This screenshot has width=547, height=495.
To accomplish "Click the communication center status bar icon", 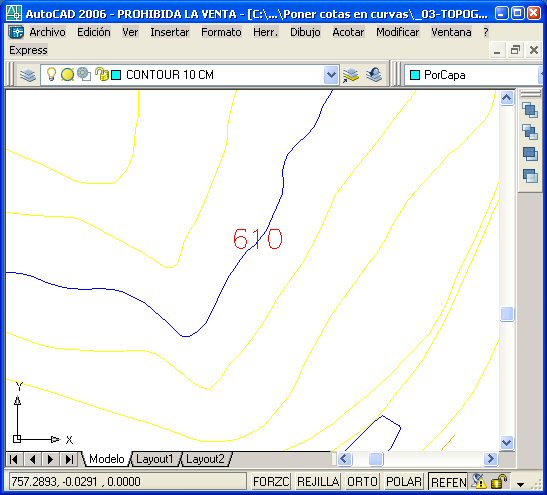I will [x=479, y=481].
